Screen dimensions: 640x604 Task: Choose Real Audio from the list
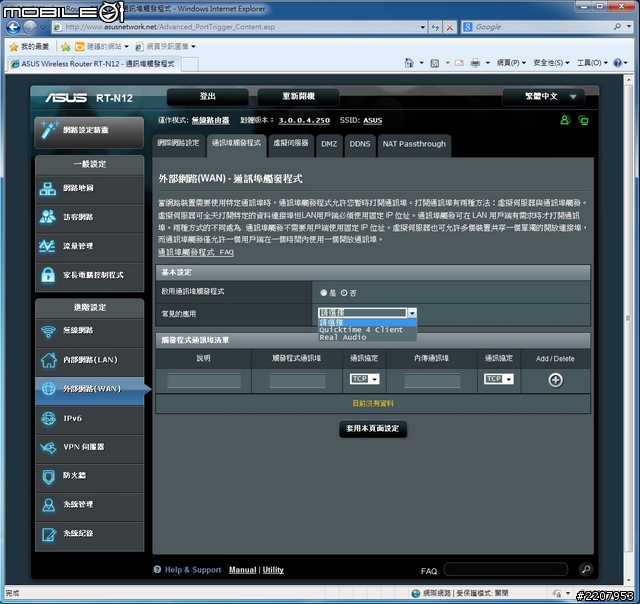(343, 337)
